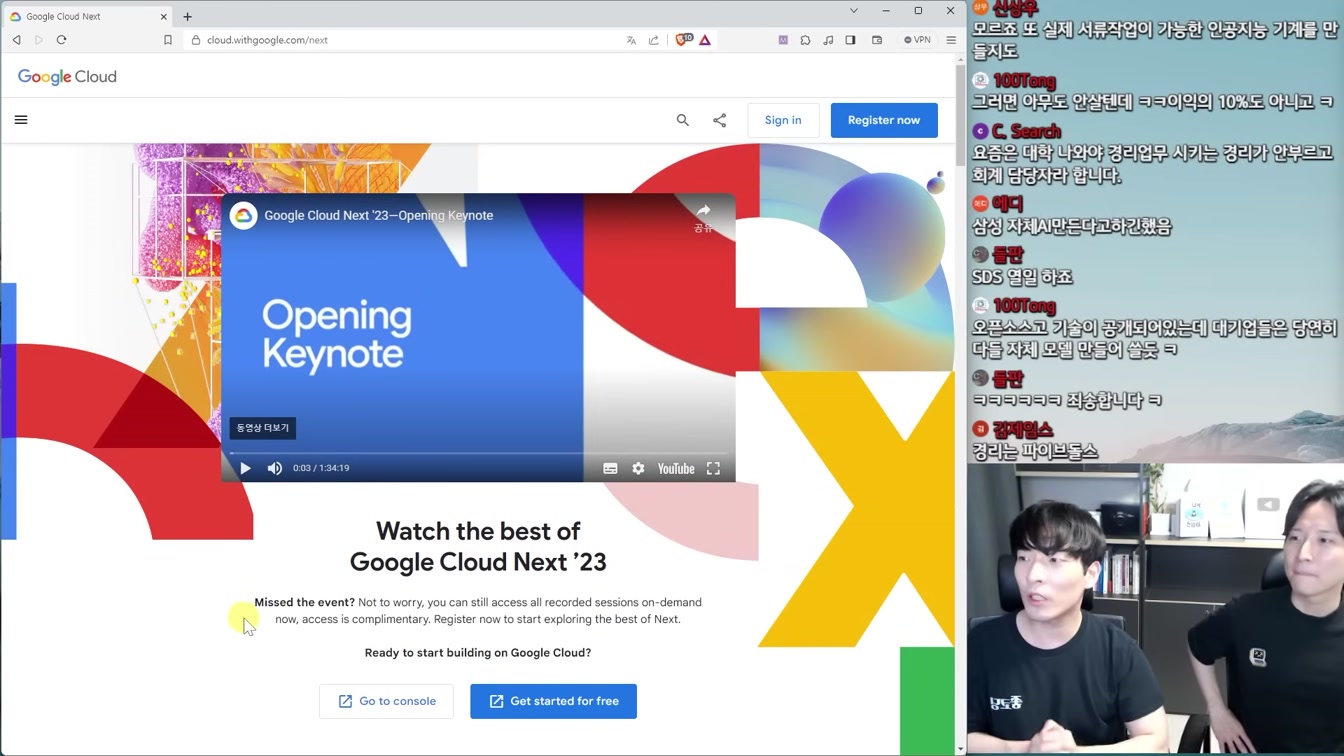This screenshot has width=1344, height=756.
Task: Open the Brave Wallet icon
Action: pos(877,40)
